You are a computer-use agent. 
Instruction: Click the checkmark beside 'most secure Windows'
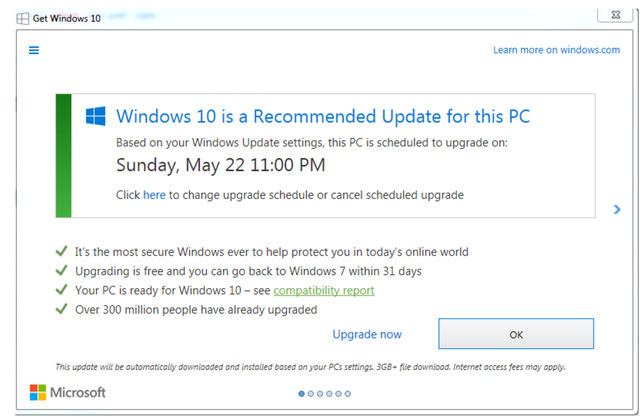62,251
